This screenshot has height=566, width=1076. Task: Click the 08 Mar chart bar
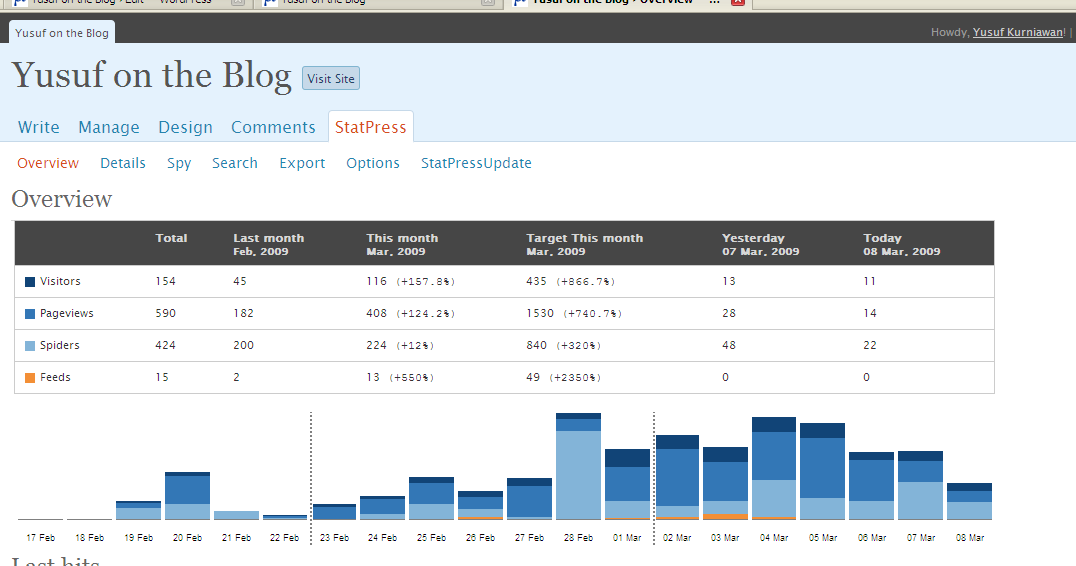coord(970,502)
